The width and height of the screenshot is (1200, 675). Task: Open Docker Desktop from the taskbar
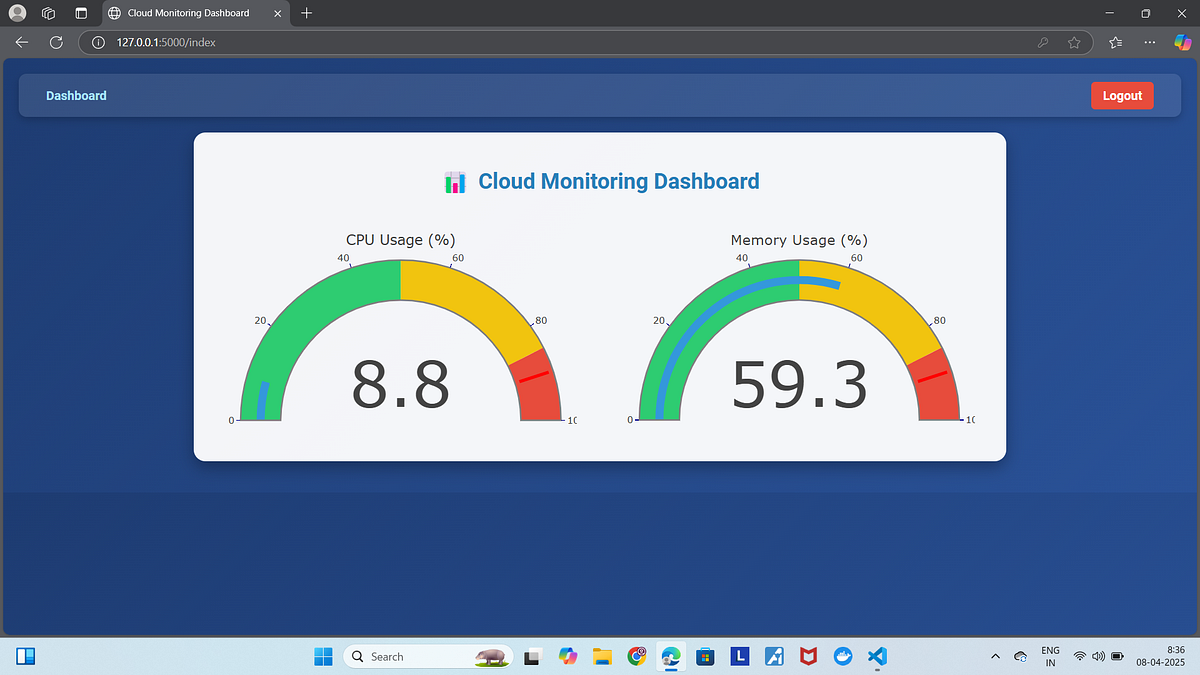coord(842,656)
